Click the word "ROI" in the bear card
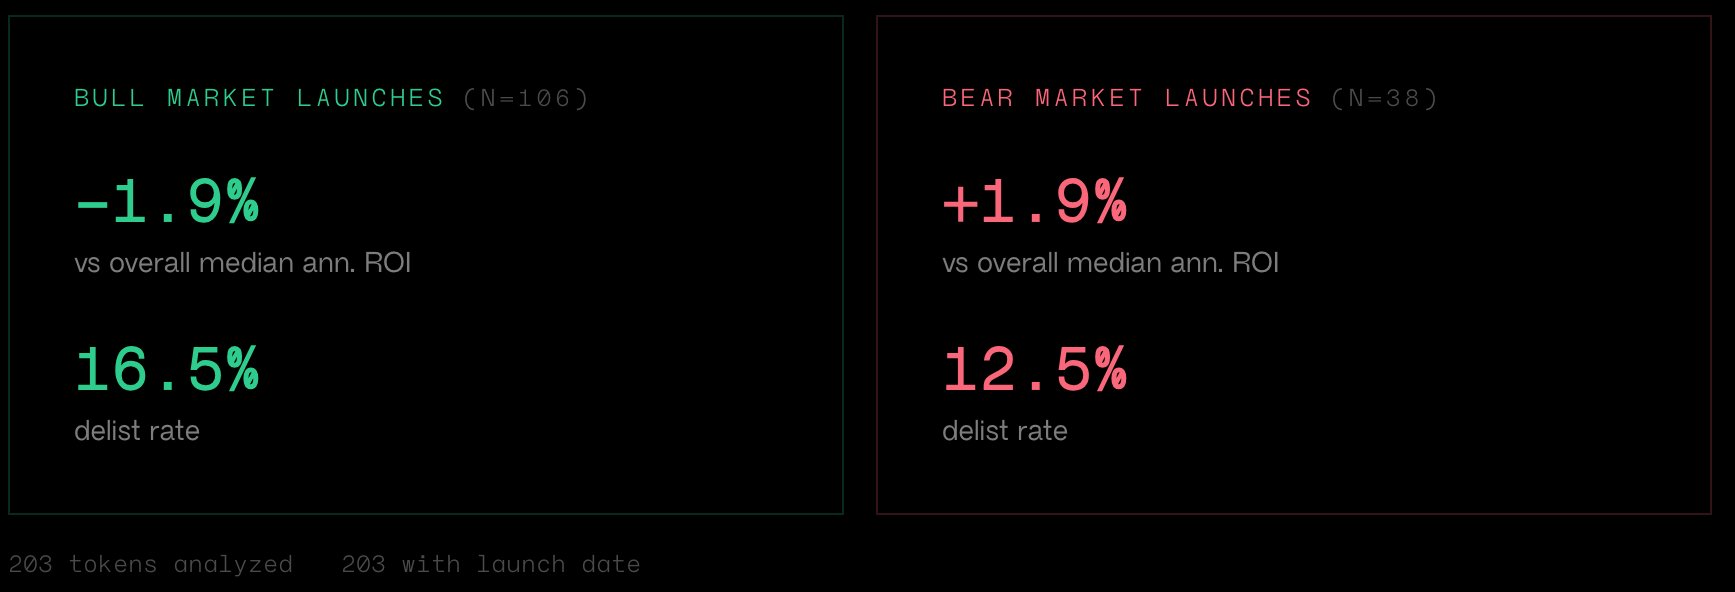This screenshot has height=592, width=1735. [1256, 263]
